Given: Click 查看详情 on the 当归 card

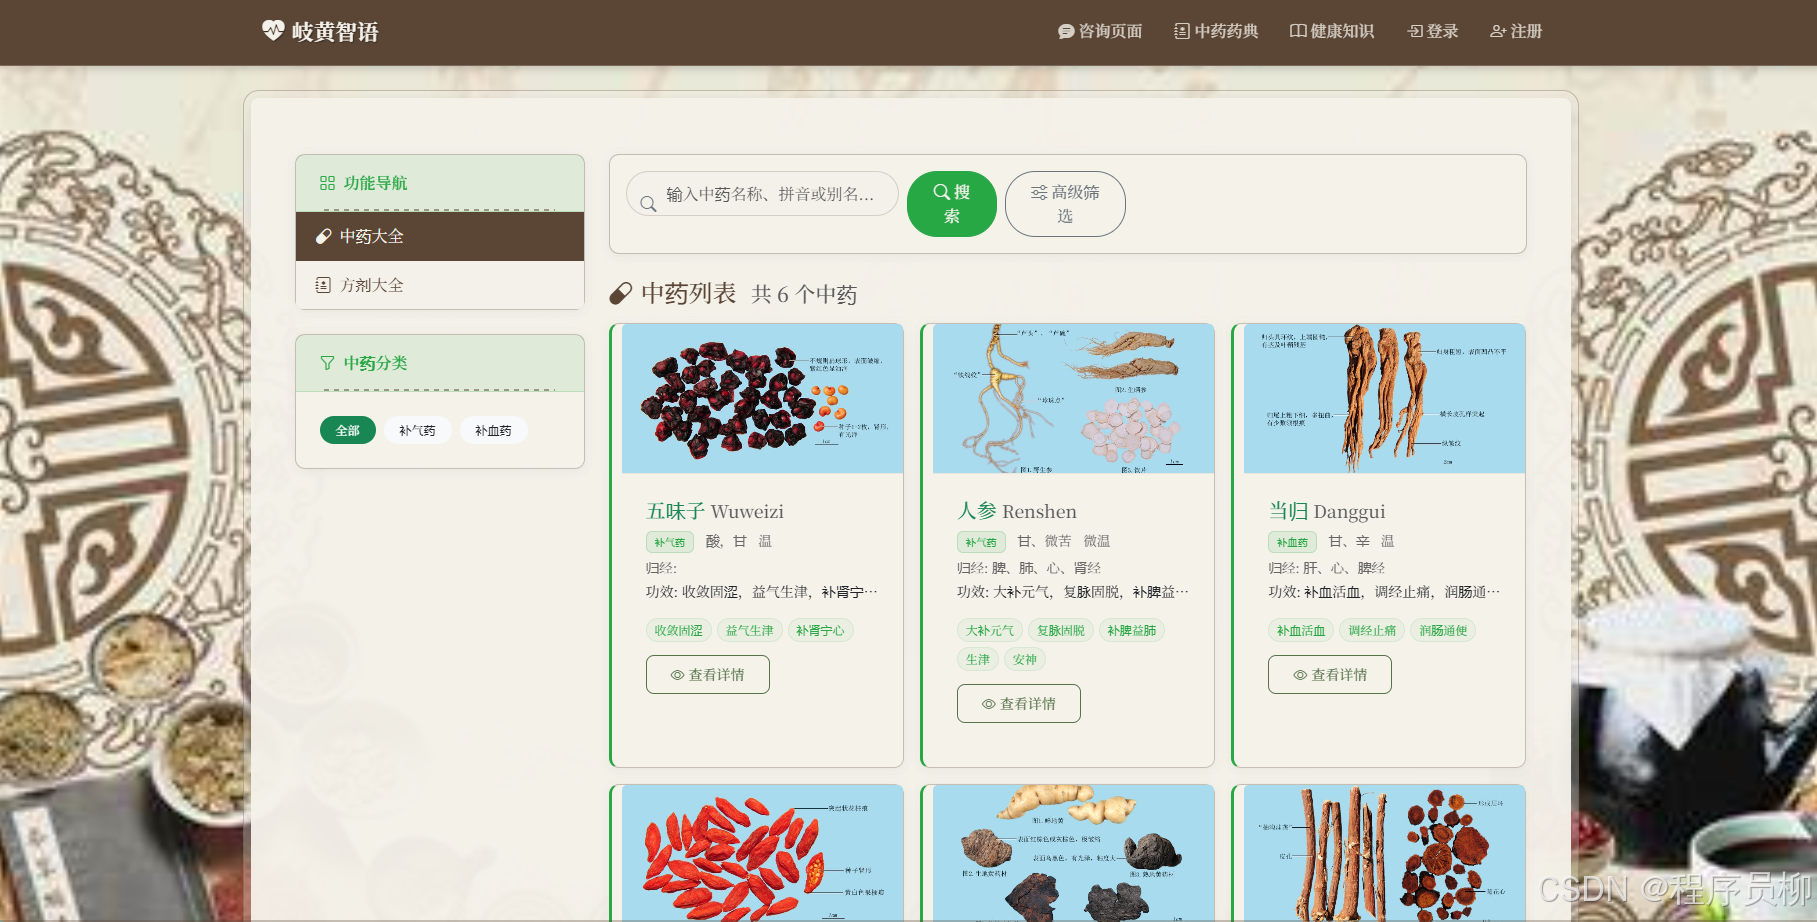Looking at the screenshot, I should pos(1329,674).
